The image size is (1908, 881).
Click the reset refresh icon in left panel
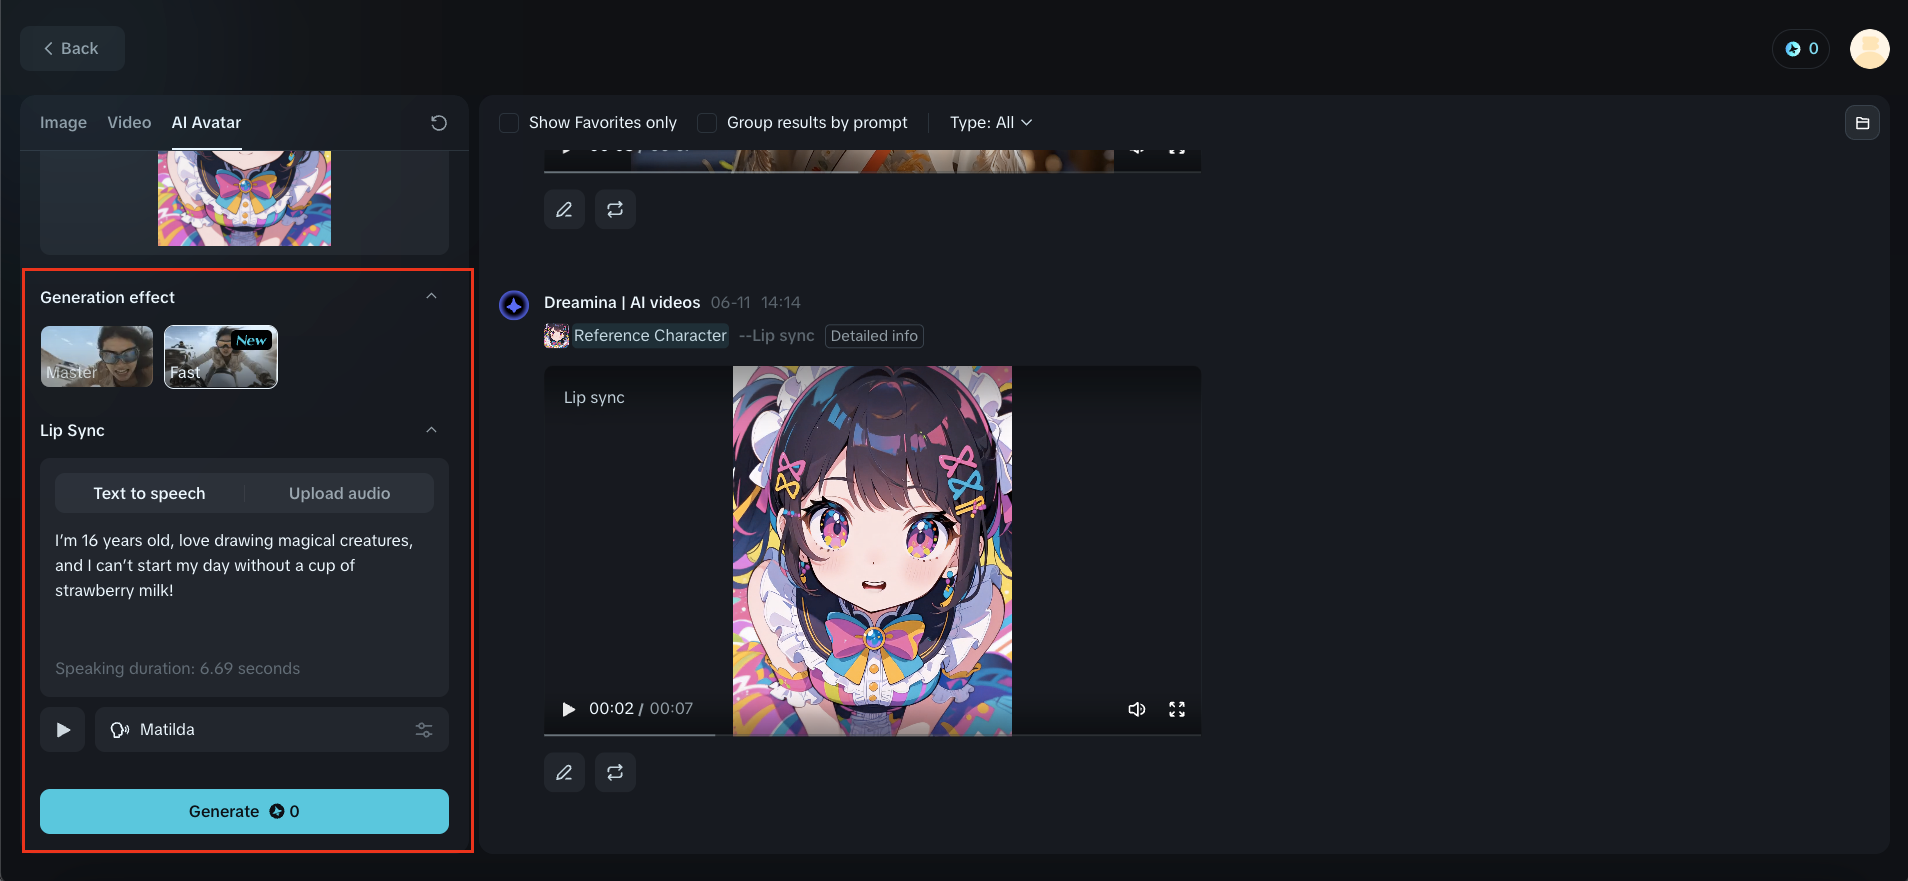439,123
